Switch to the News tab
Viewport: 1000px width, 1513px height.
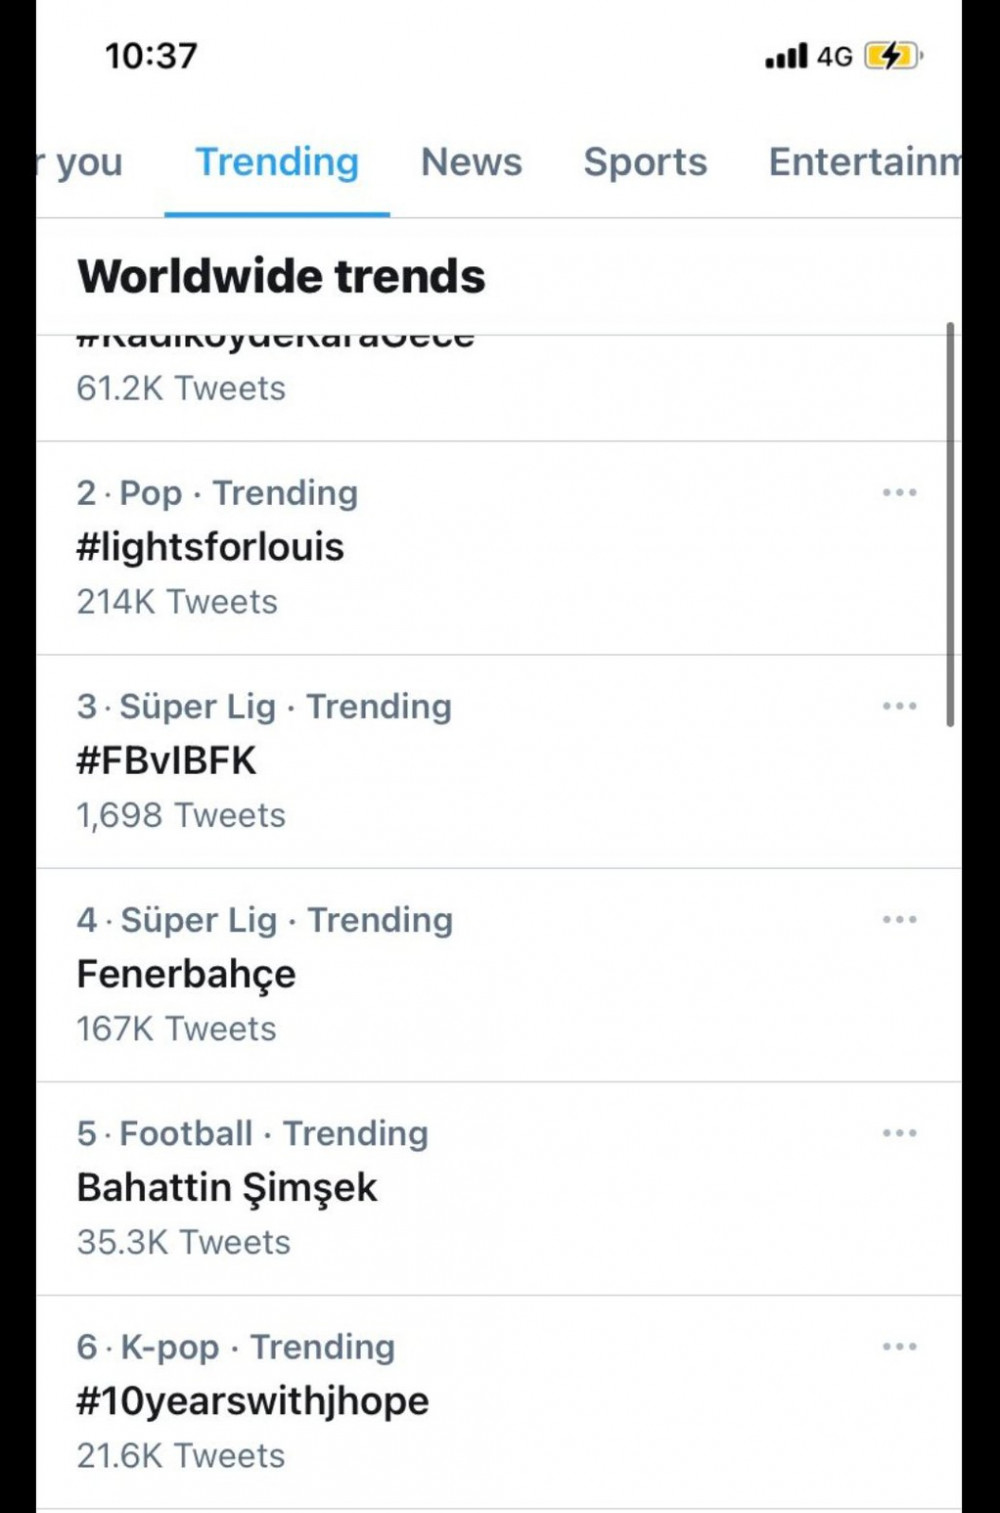click(471, 162)
